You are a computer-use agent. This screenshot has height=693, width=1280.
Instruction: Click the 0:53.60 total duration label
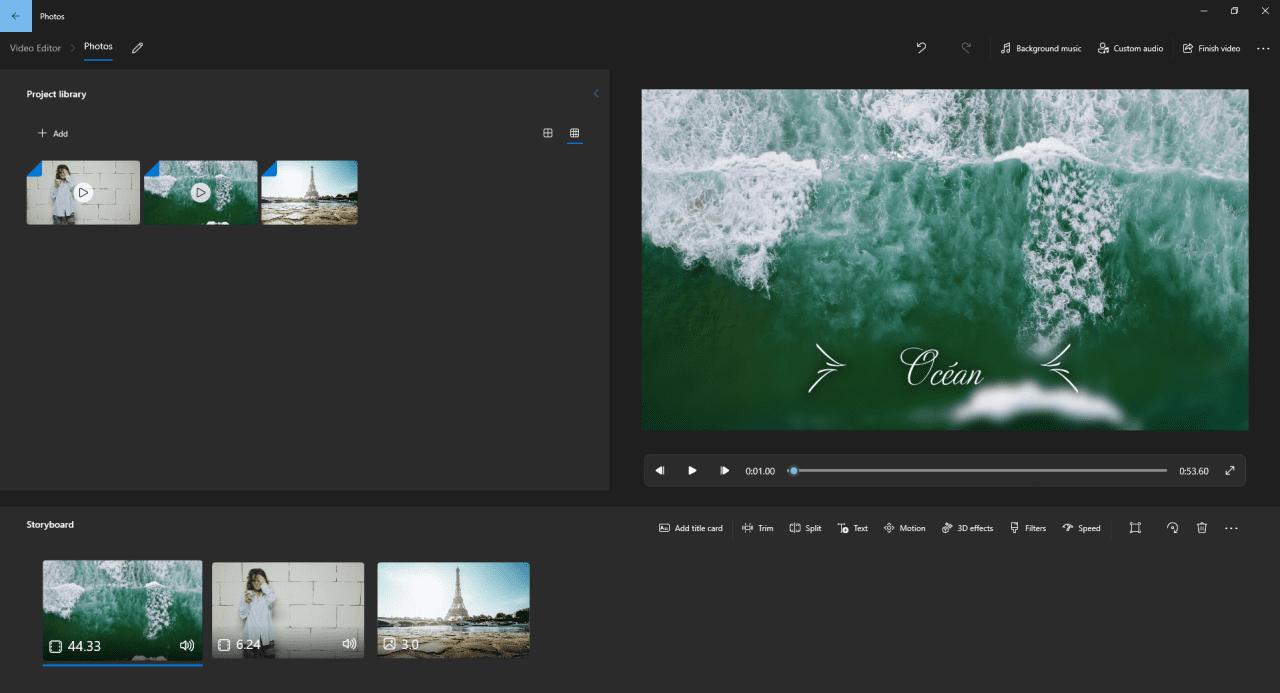1194,471
